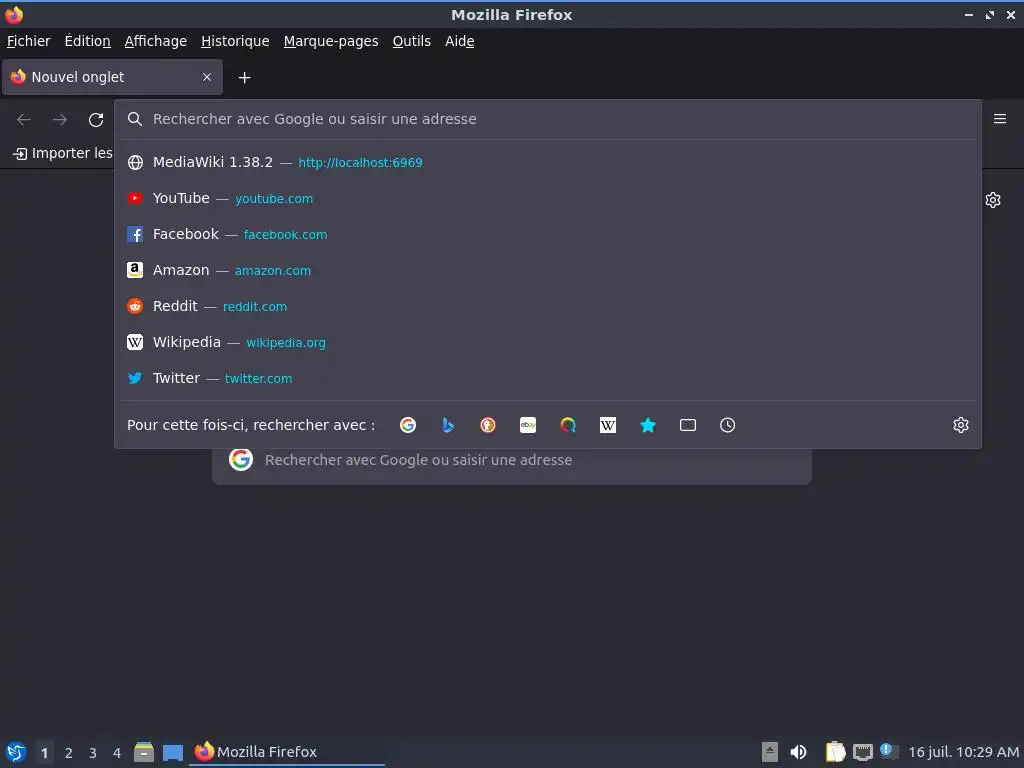Show desktop using the blue taskbar icon

tap(173, 752)
